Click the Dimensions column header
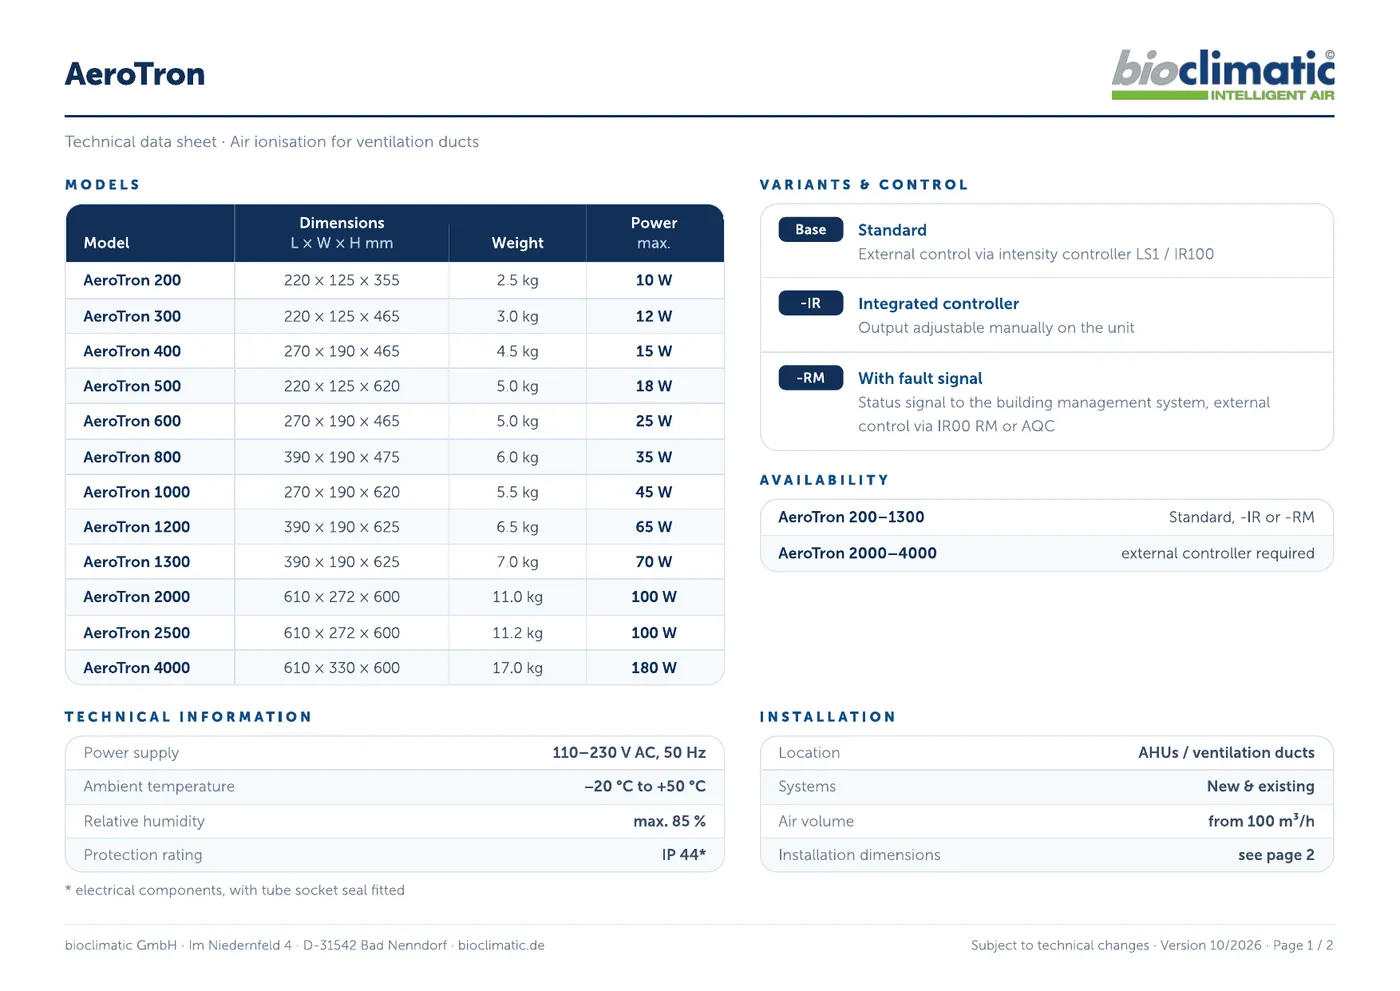The image size is (1400, 991). coord(342,233)
